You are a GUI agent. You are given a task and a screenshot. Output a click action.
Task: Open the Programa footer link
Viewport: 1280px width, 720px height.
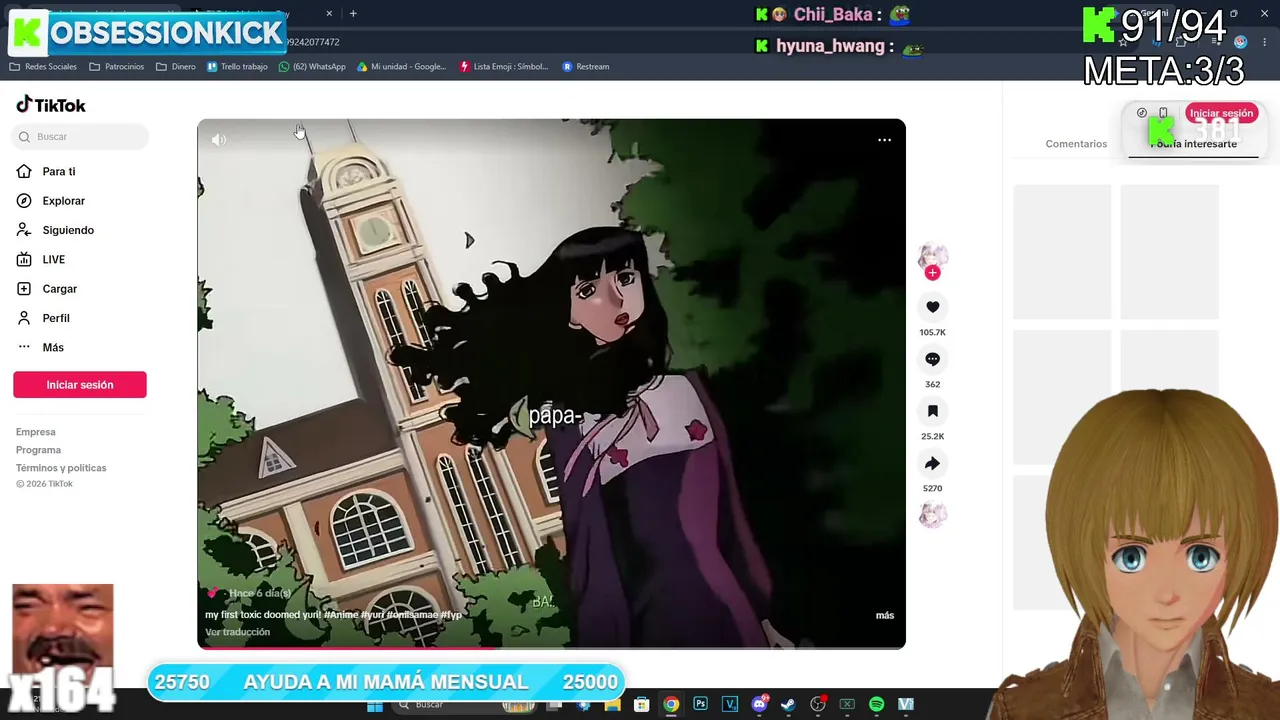38,450
